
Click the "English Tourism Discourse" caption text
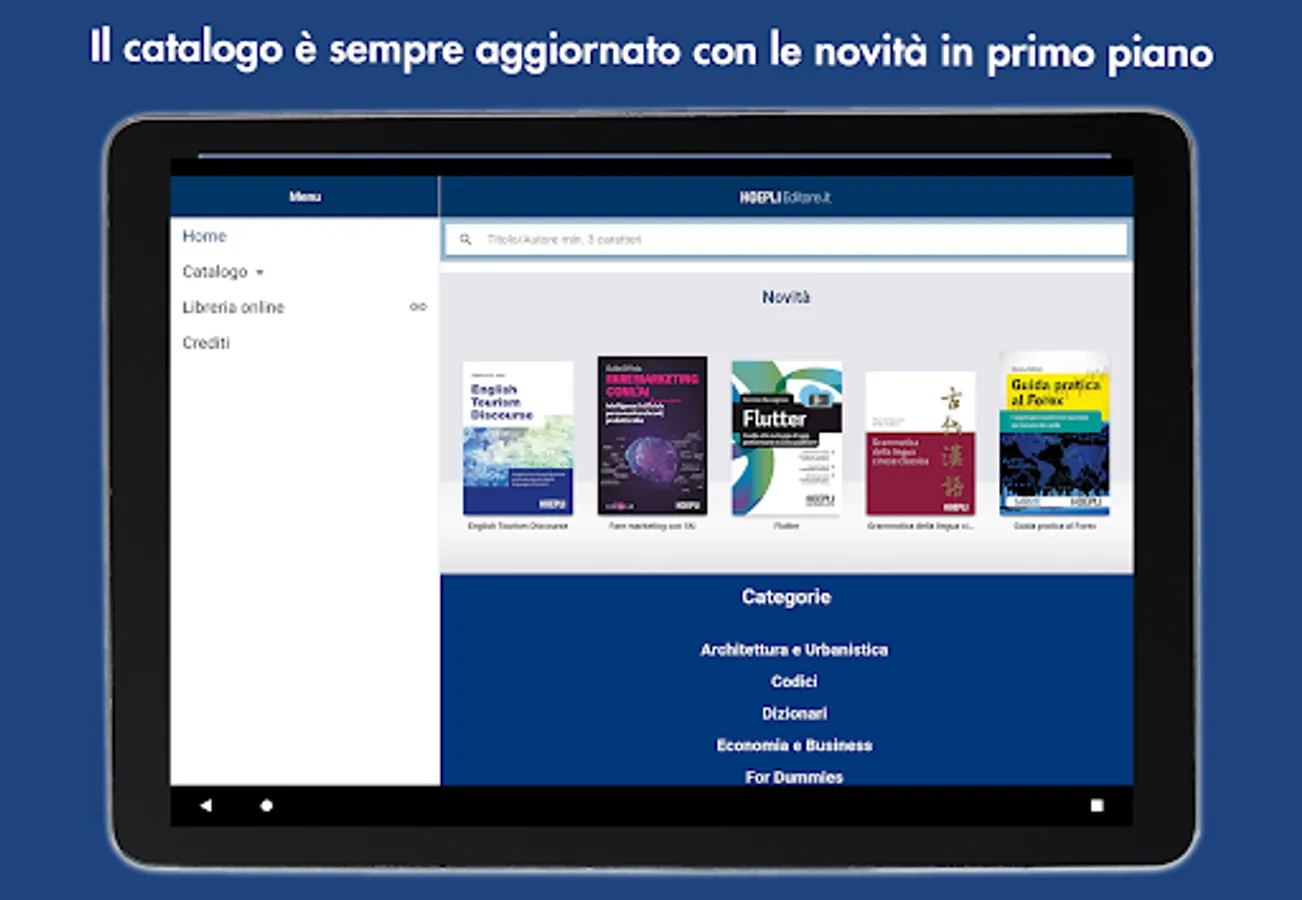518,526
